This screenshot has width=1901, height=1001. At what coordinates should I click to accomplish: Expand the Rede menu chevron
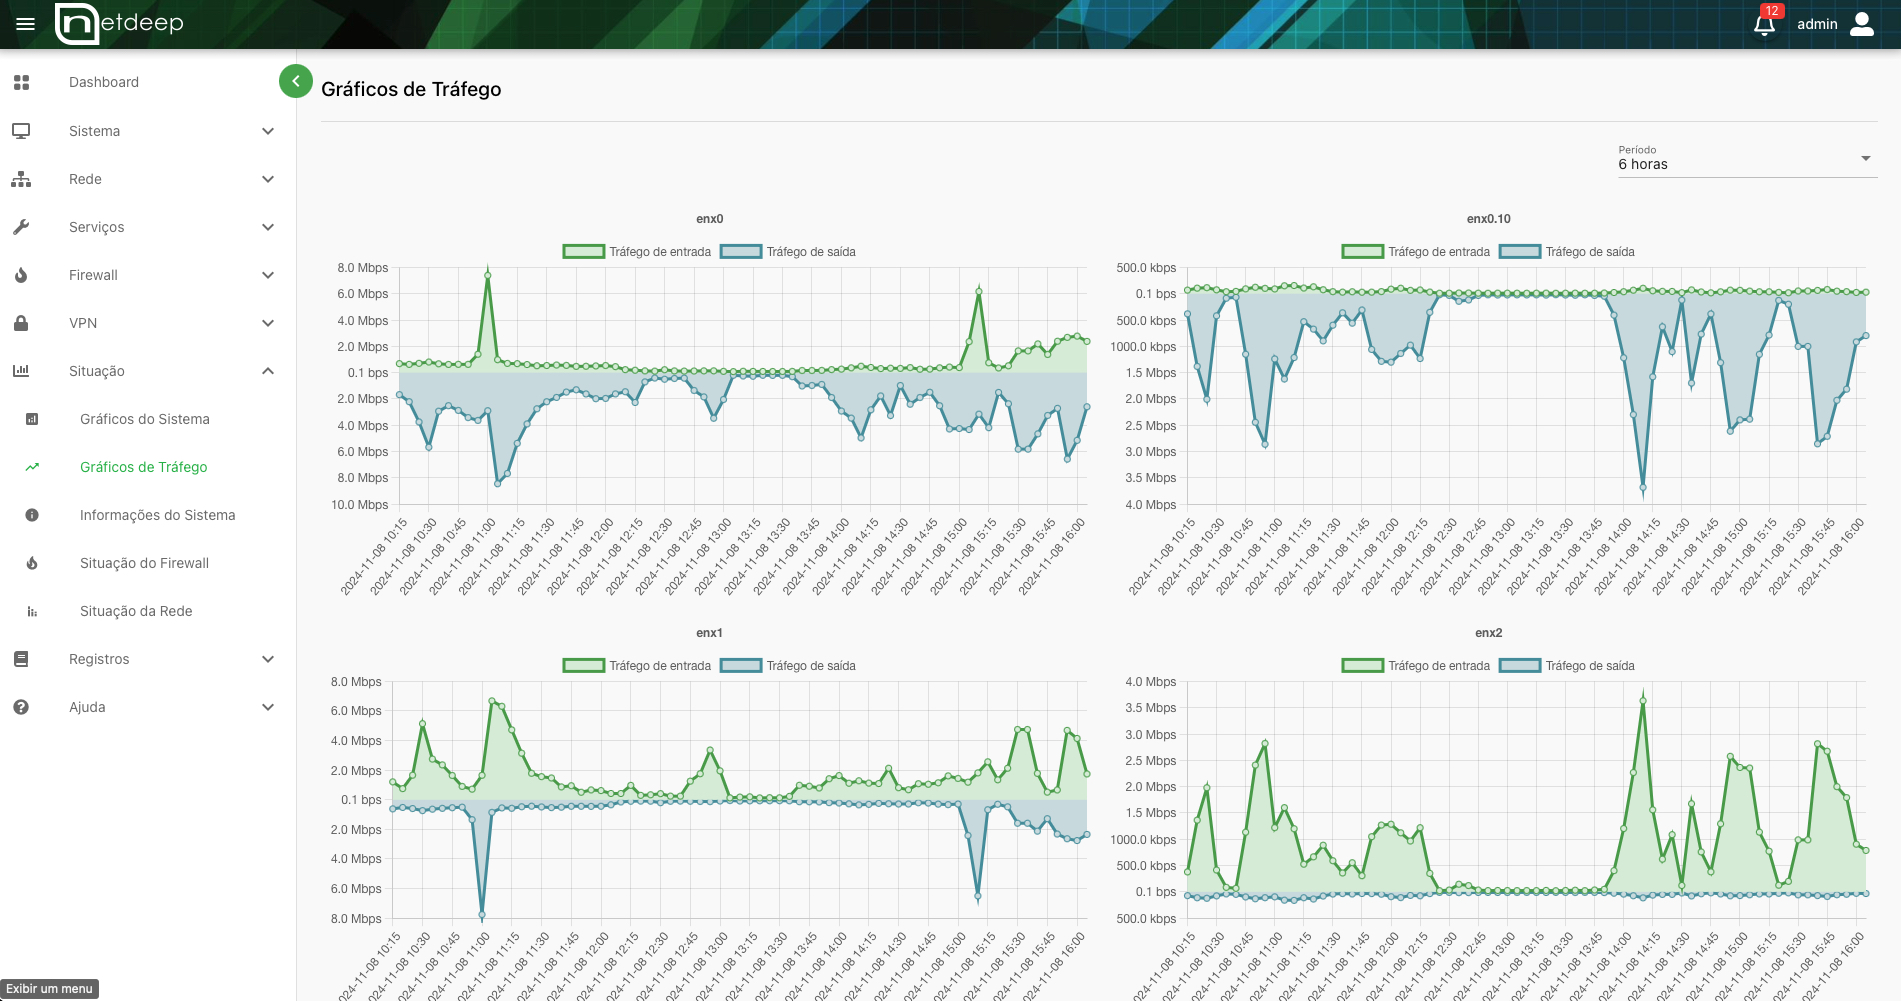point(268,179)
